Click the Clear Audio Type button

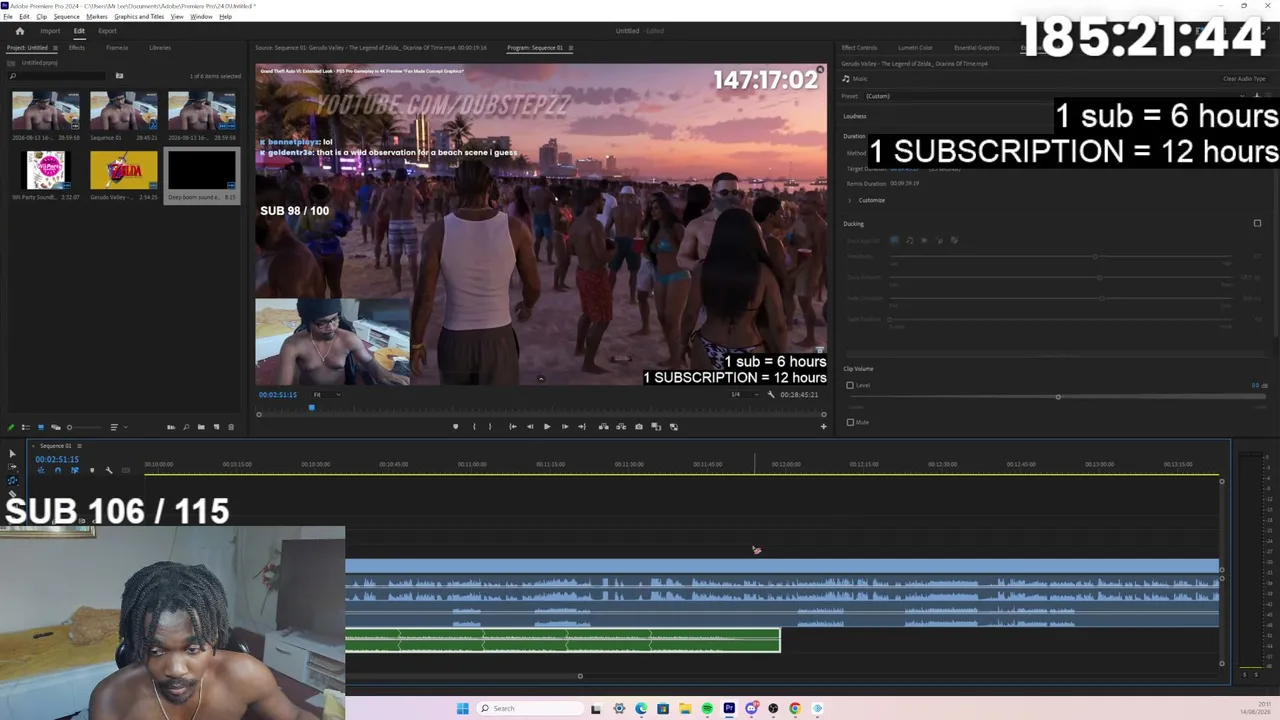1244,79
